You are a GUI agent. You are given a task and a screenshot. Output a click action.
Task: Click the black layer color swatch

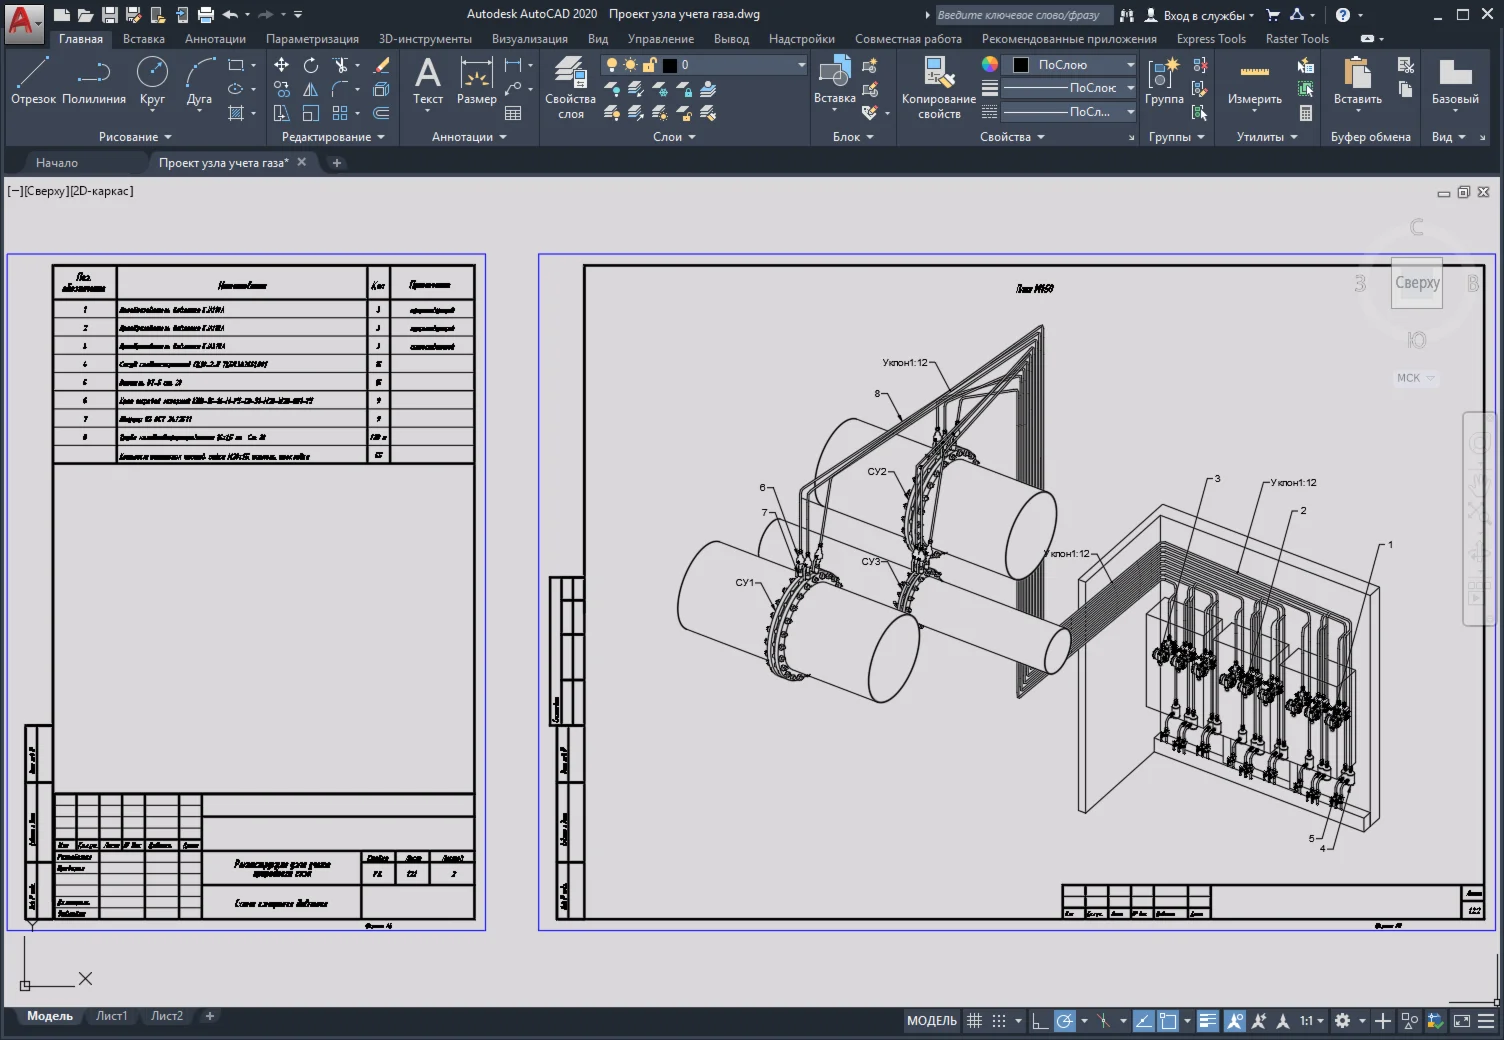(670, 65)
